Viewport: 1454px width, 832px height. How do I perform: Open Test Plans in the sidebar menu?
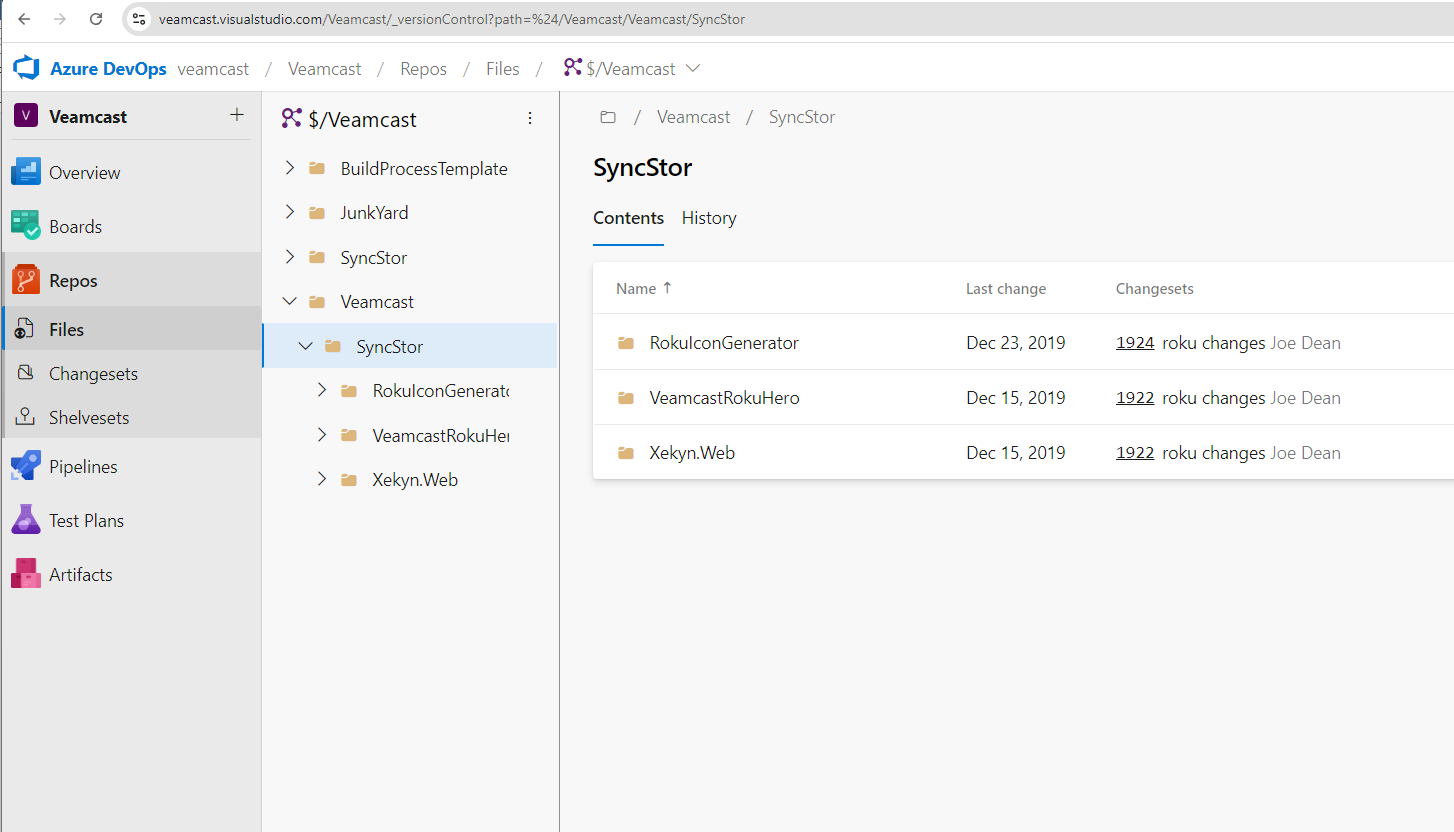(x=87, y=521)
